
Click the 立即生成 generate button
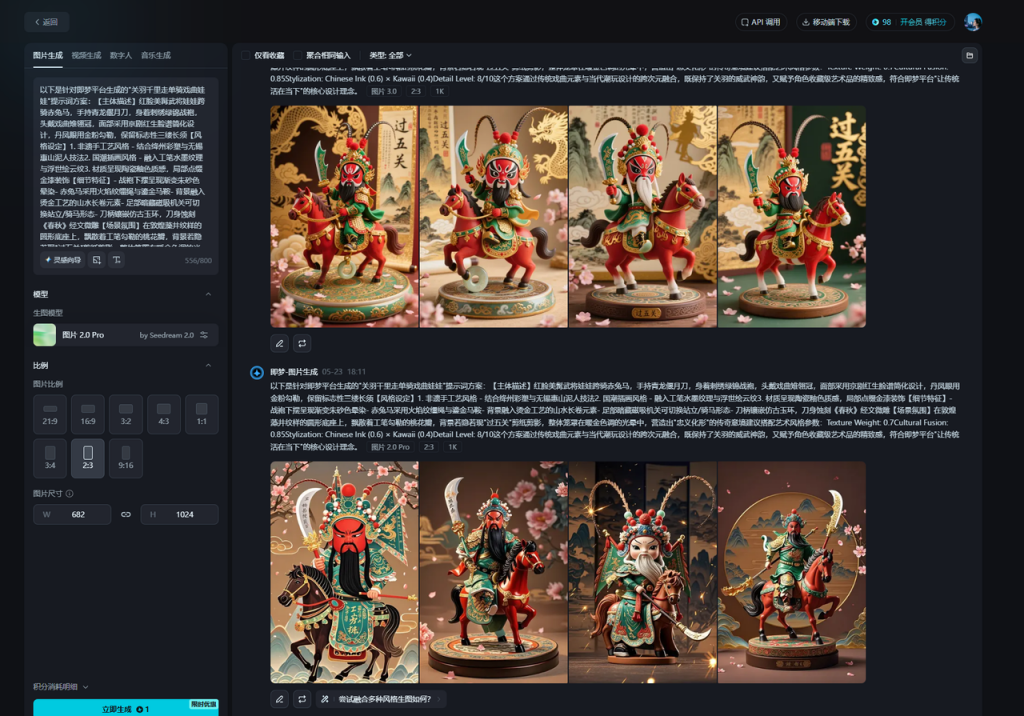pos(125,708)
